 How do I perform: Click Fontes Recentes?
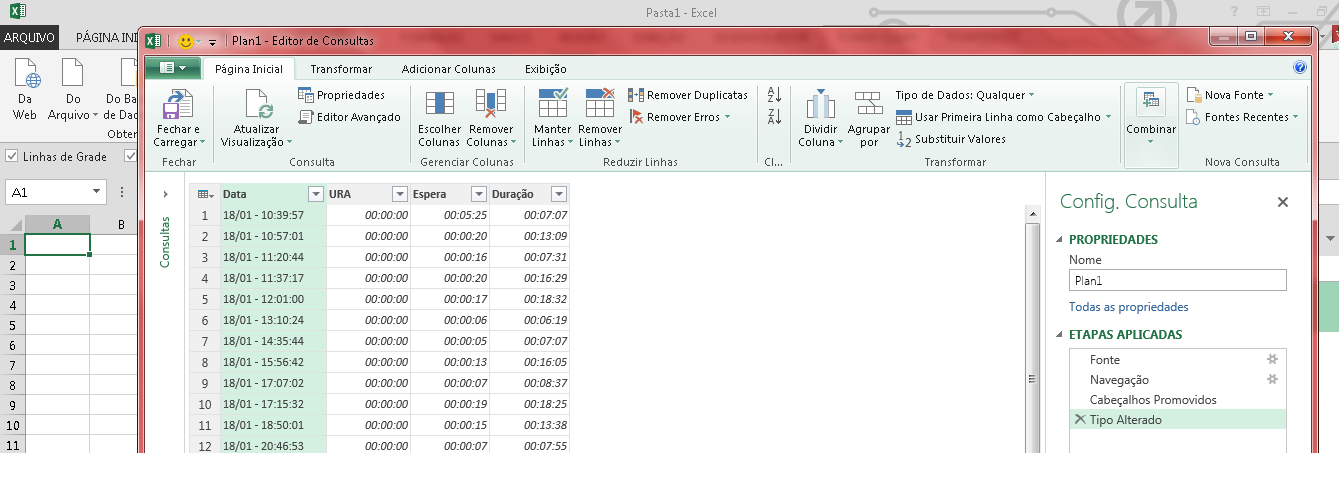[1242, 117]
